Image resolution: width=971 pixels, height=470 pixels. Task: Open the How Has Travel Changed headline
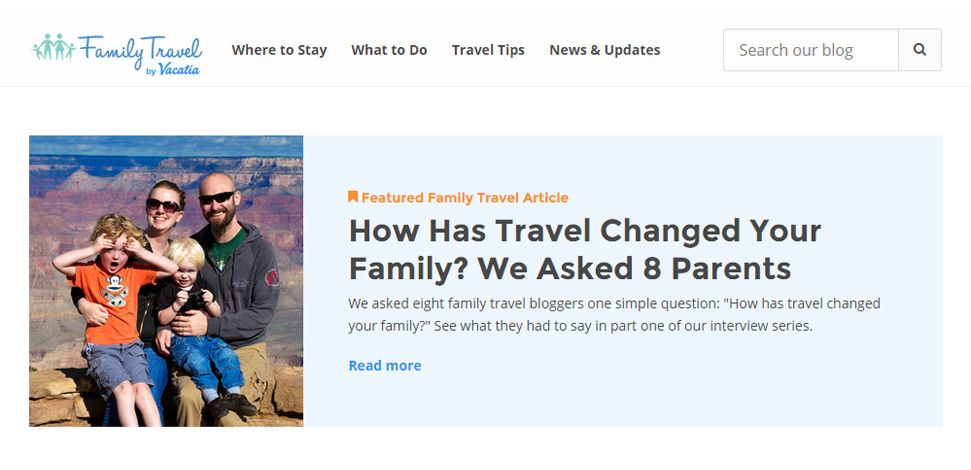tap(585, 250)
